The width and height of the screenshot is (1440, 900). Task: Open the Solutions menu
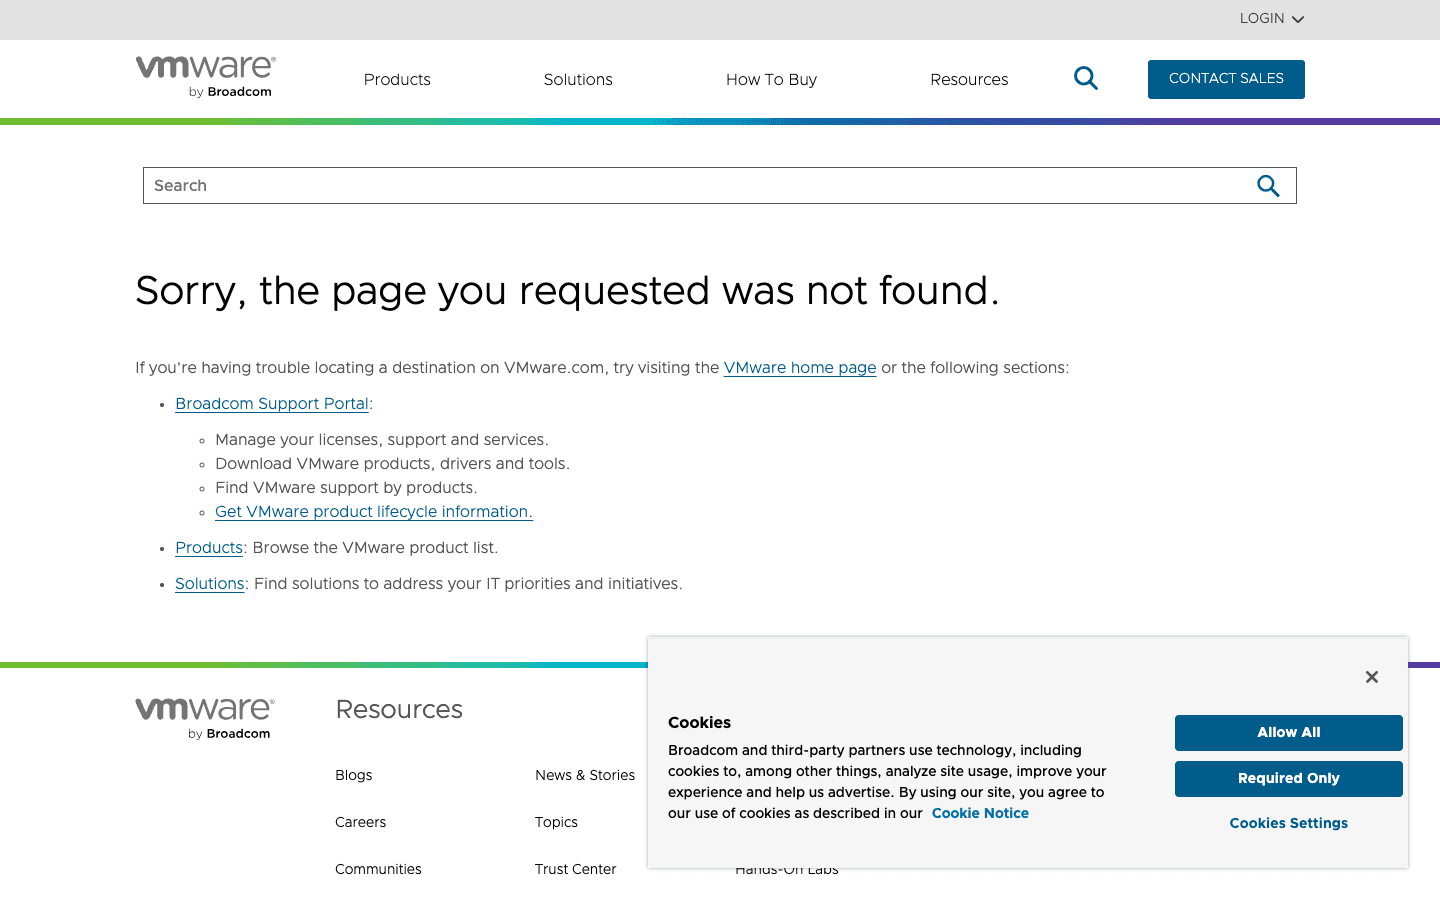point(578,80)
